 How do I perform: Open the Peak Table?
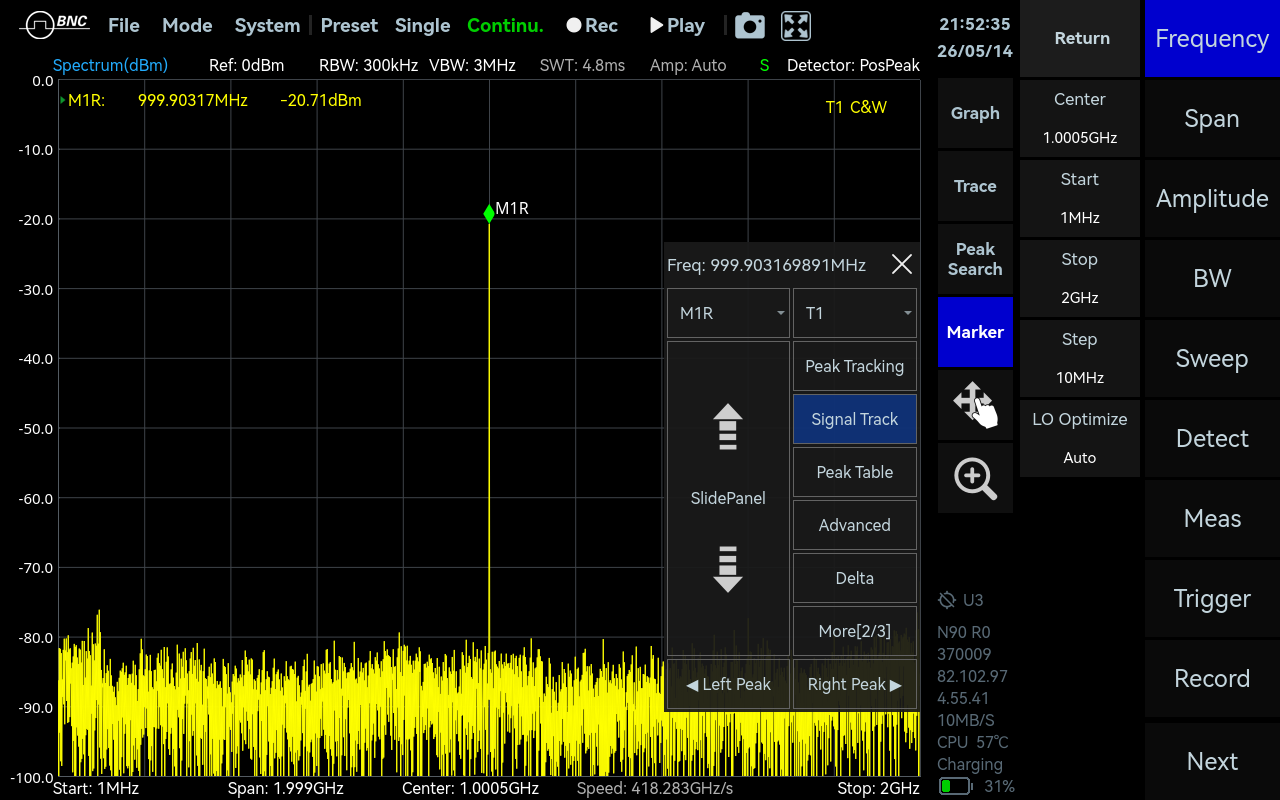click(x=855, y=472)
